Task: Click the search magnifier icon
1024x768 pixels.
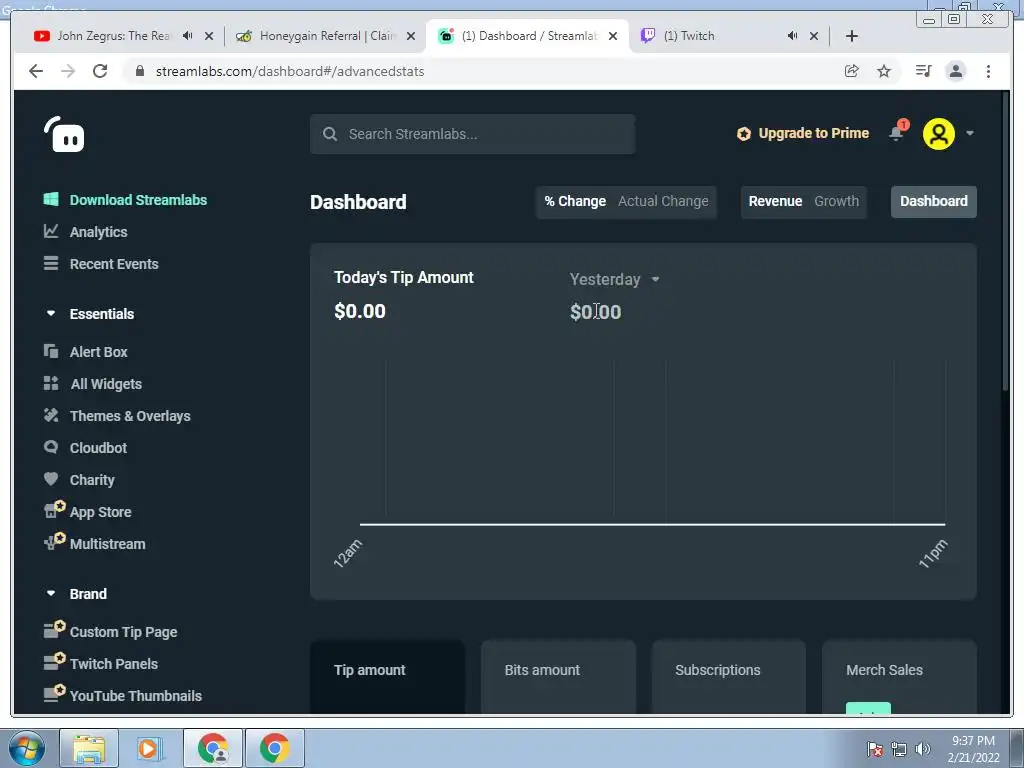Action: (330, 134)
